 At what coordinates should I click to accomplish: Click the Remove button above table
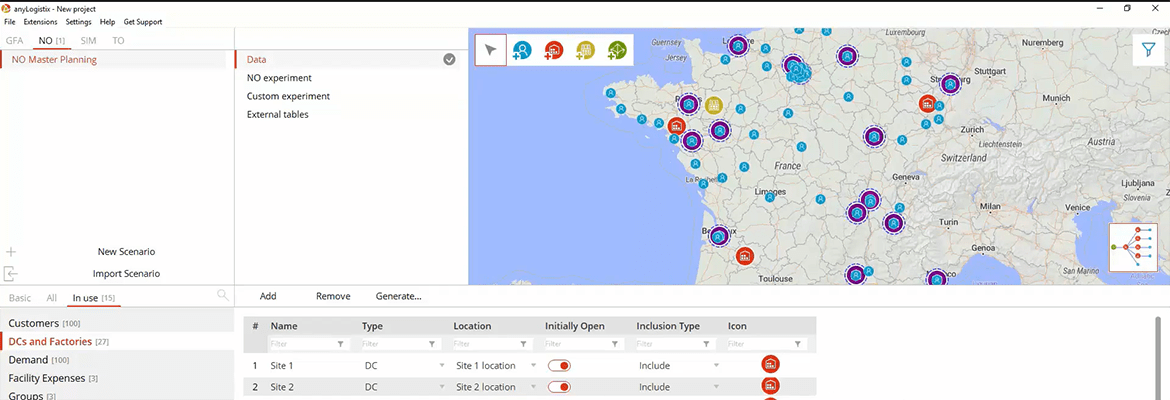click(x=333, y=296)
